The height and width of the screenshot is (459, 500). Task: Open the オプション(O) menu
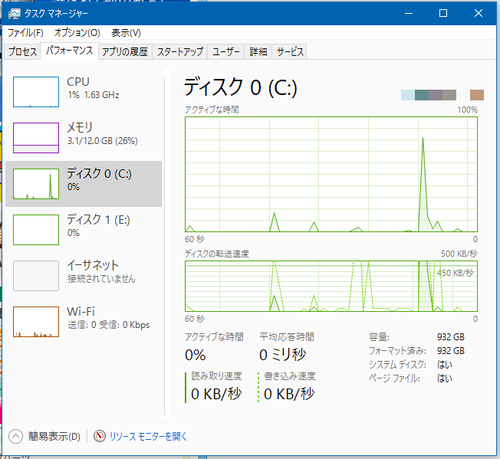click(77, 33)
